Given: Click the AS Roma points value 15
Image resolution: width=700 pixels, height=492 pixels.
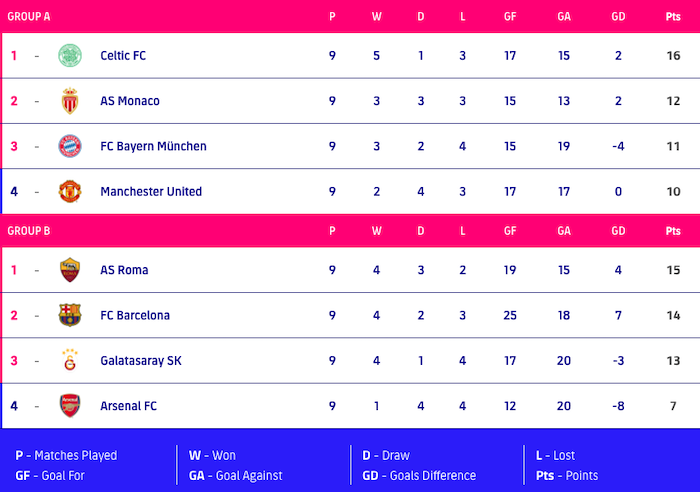Looking at the screenshot, I should [x=673, y=270].
